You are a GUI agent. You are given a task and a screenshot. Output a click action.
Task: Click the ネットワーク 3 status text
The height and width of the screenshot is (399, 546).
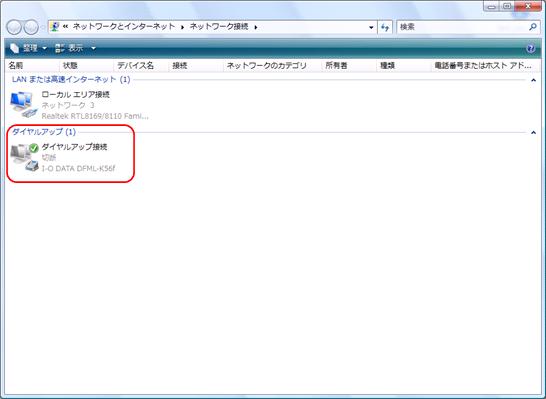point(68,105)
